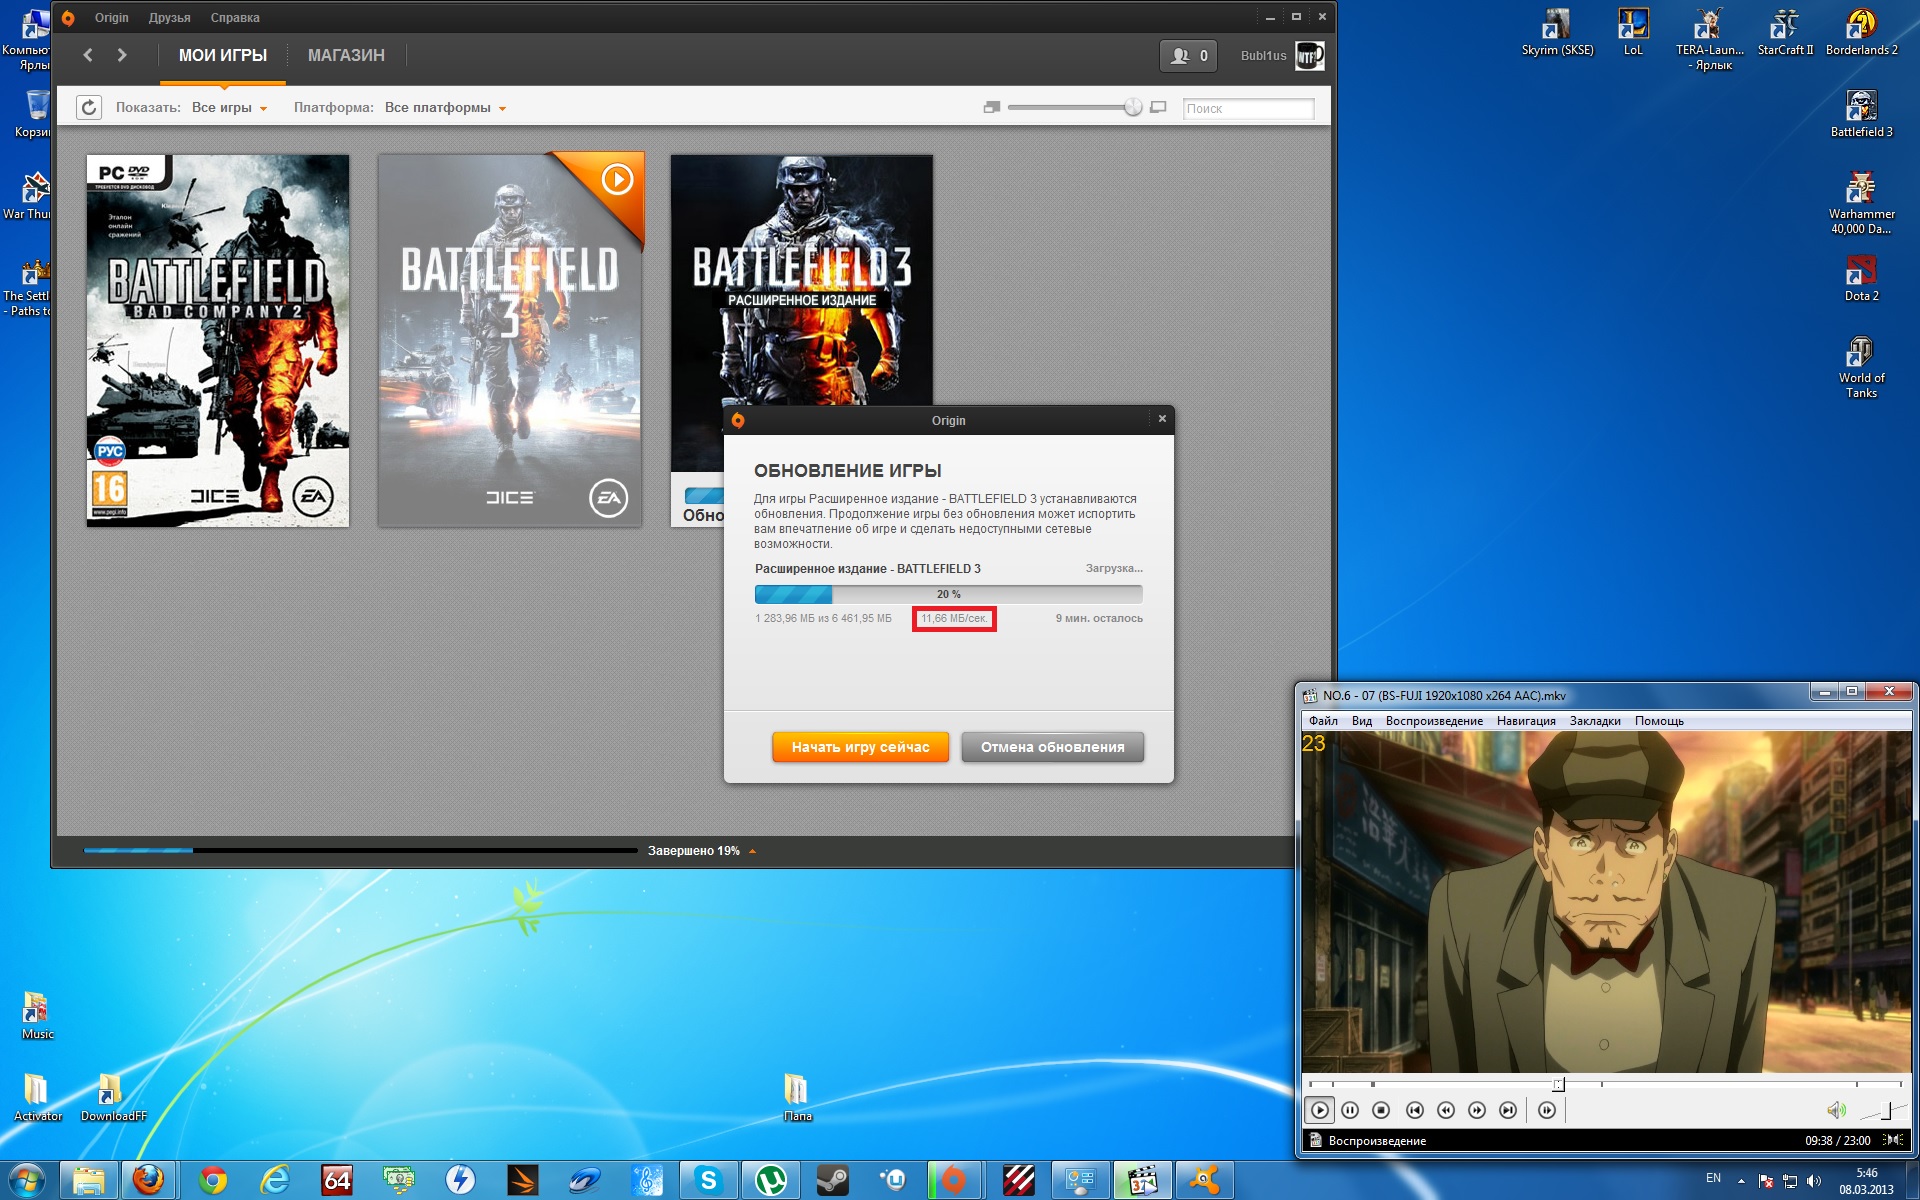Click the Origin tile-size slider handle
The image size is (1920, 1200).
click(1132, 107)
